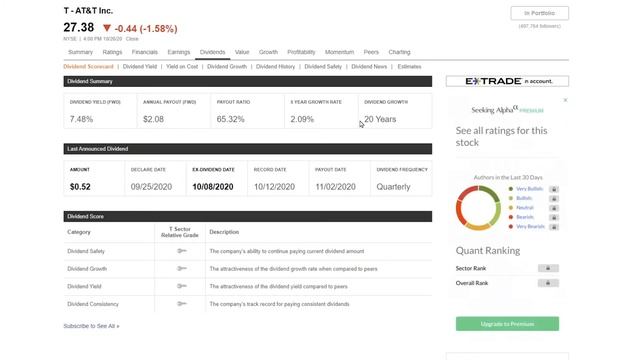Click the T Sector Relative Grade column header
Image resolution: width=640 pixels, height=360 pixels.
[x=180, y=232]
